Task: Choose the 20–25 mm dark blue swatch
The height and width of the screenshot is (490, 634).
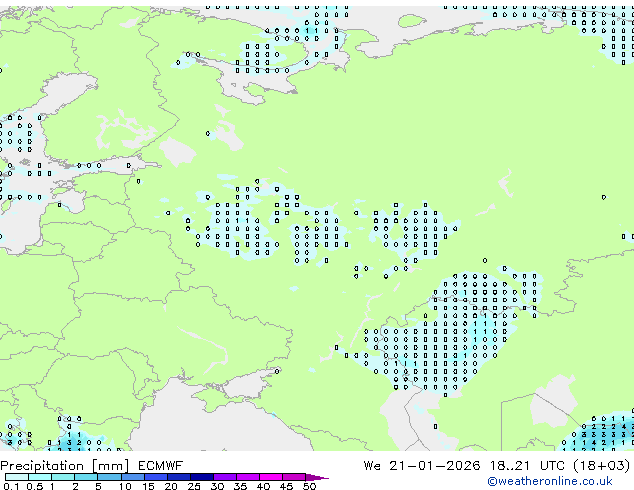Action: (178, 477)
